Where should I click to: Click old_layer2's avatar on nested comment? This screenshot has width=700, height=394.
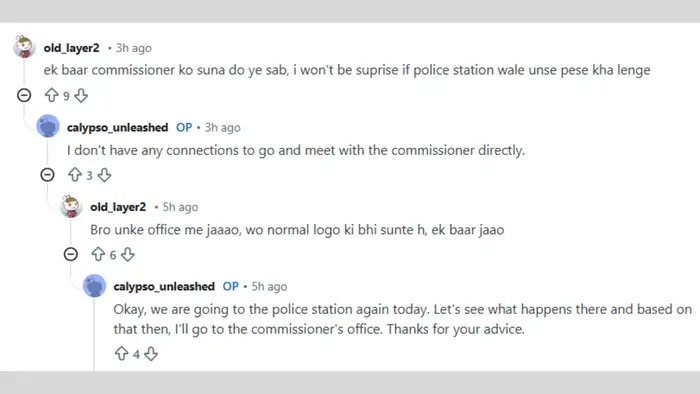pos(71,206)
